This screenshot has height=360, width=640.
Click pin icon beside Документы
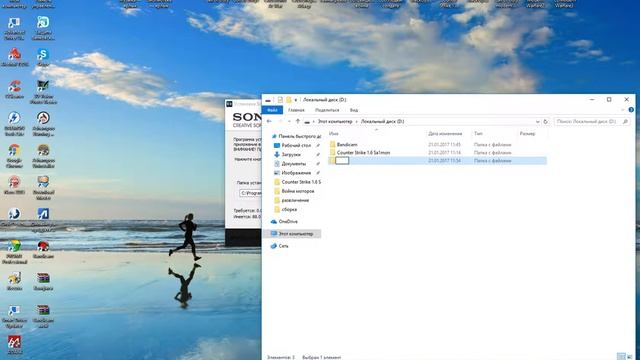[318, 164]
